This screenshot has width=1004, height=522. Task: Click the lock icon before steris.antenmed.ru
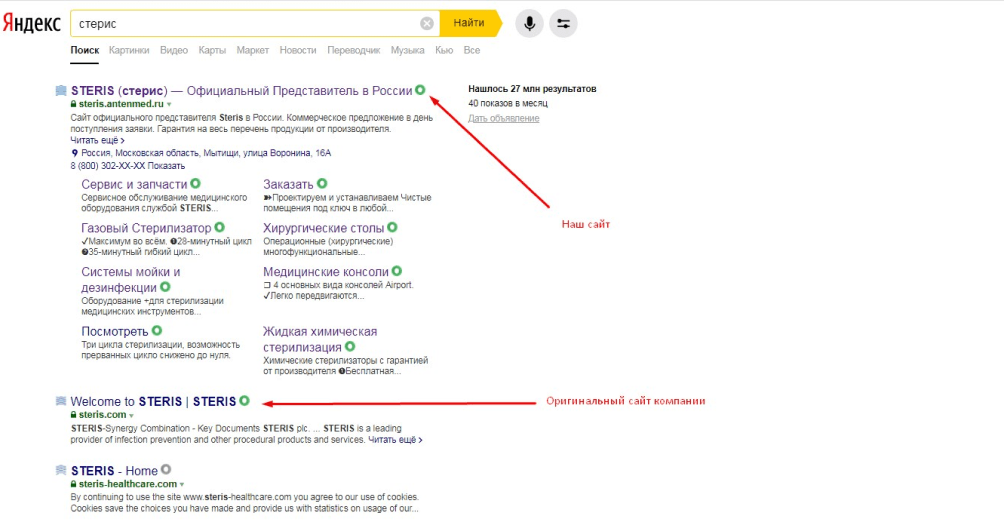pos(74,104)
